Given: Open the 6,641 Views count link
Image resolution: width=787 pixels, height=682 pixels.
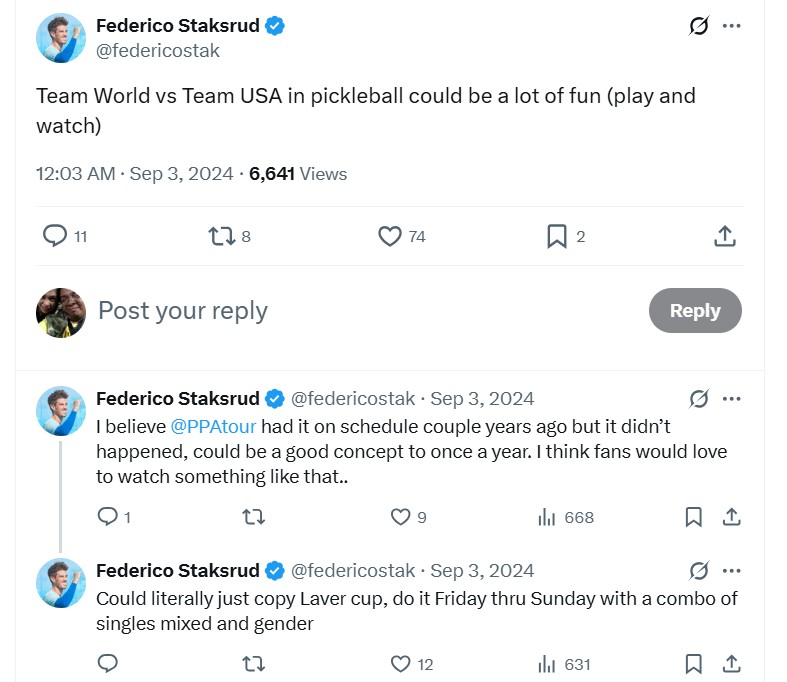Looking at the screenshot, I should [x=298, y=174].
